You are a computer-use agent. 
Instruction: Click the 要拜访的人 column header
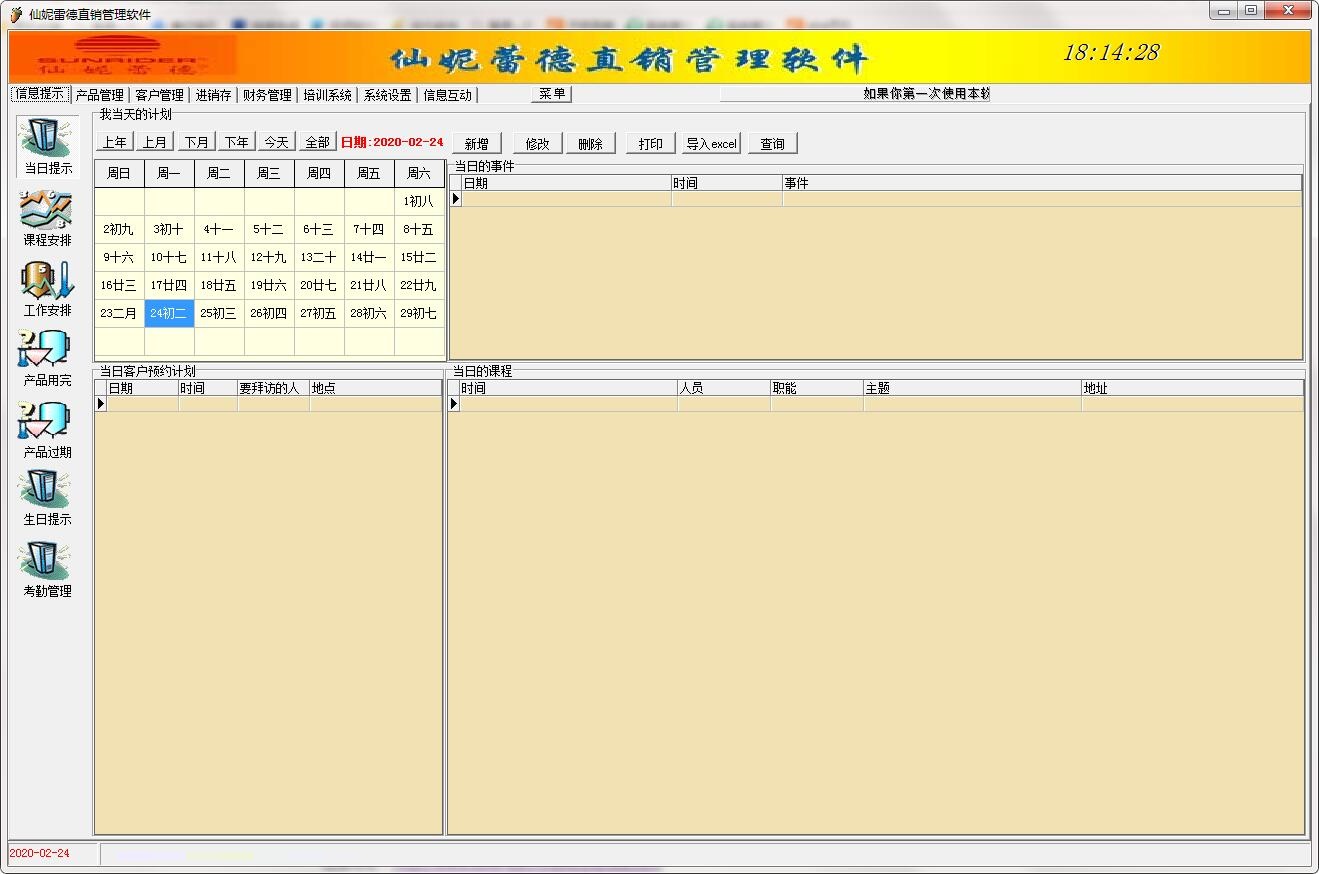pos(273,388)
